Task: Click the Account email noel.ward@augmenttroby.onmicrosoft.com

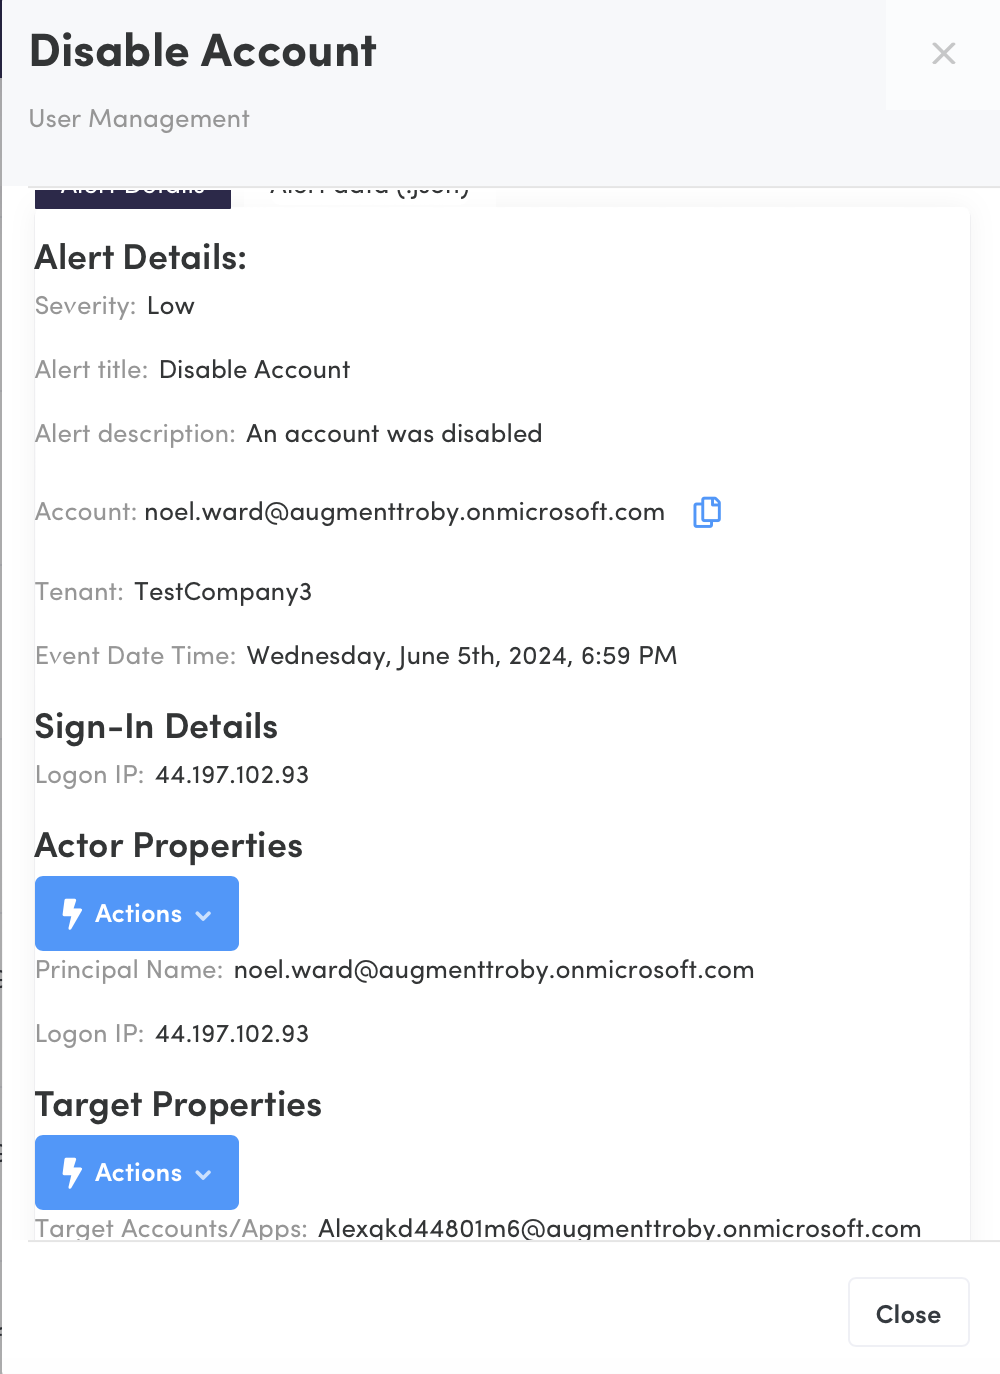Action: point(404,512)
